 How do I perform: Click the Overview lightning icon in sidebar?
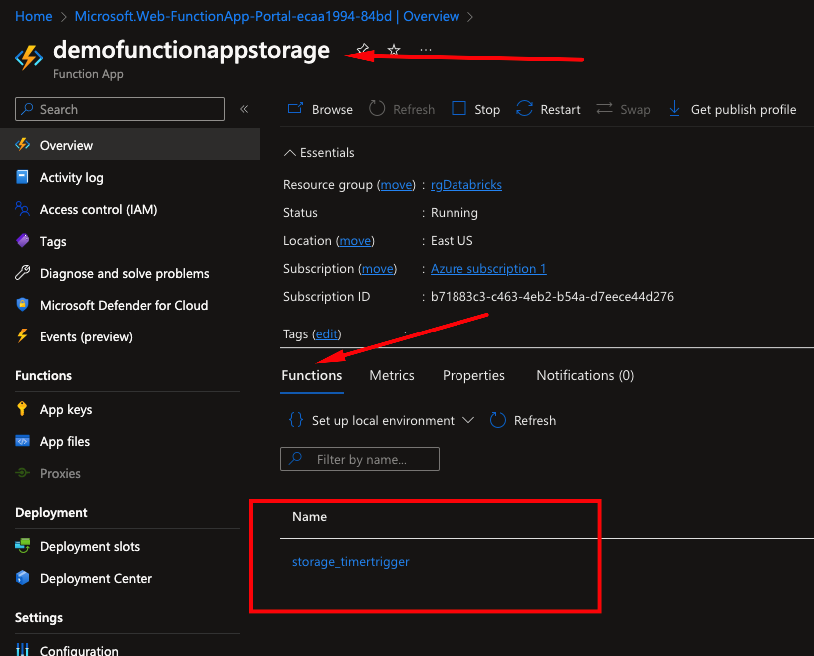tap(22, 145)
